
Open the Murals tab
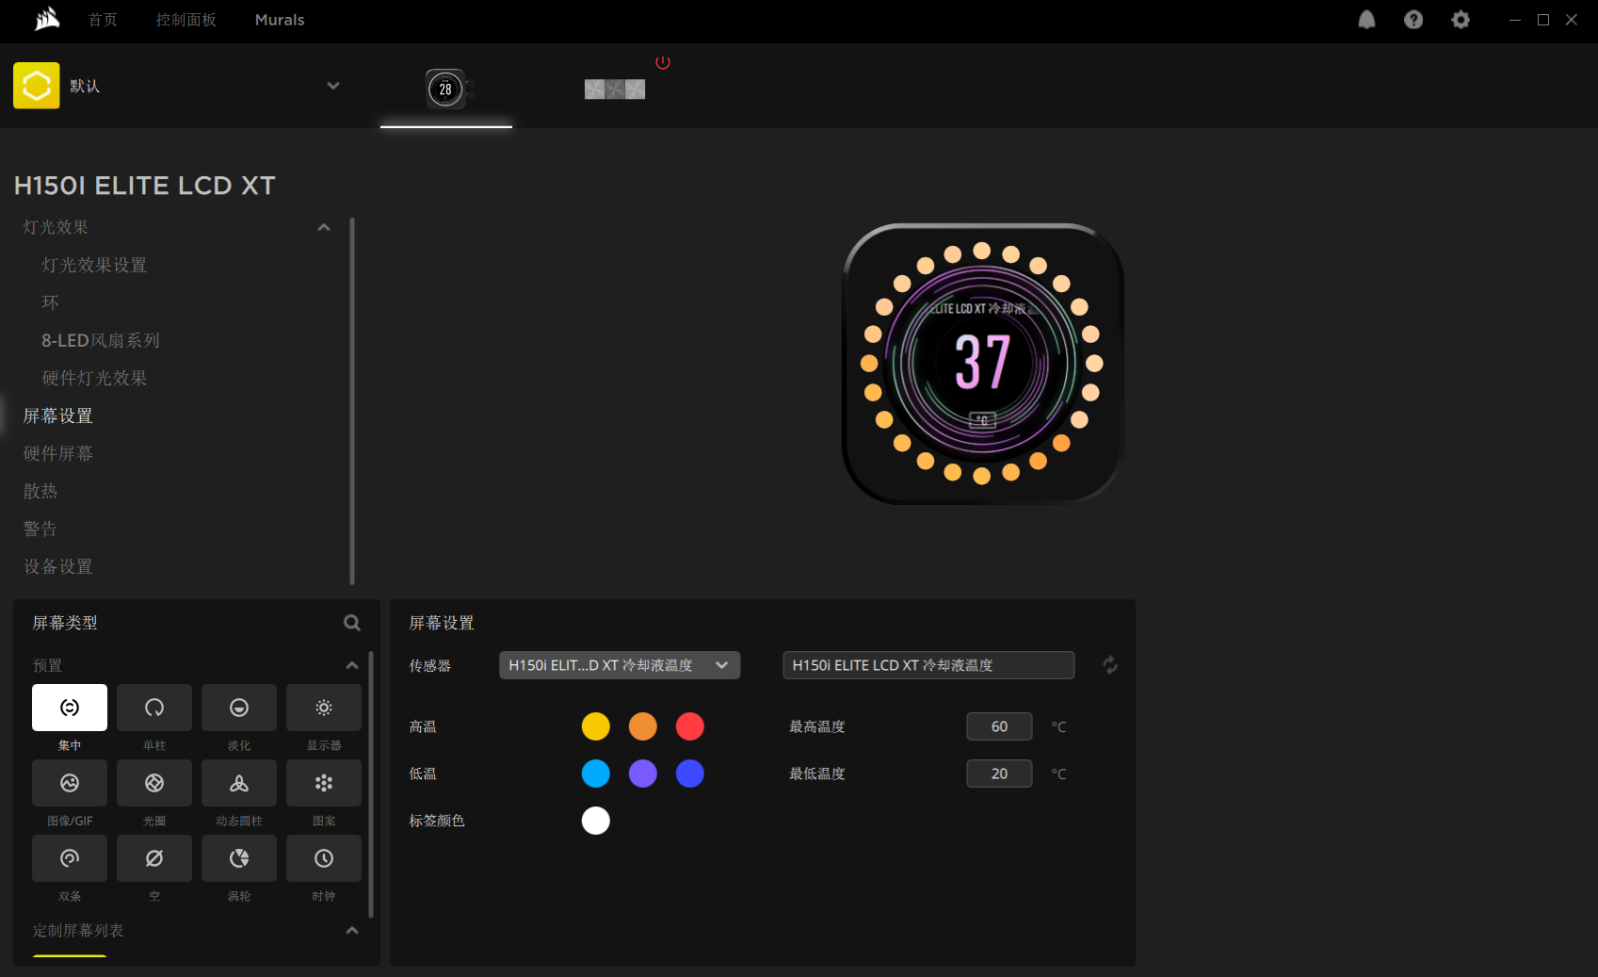tap(279, 20)
